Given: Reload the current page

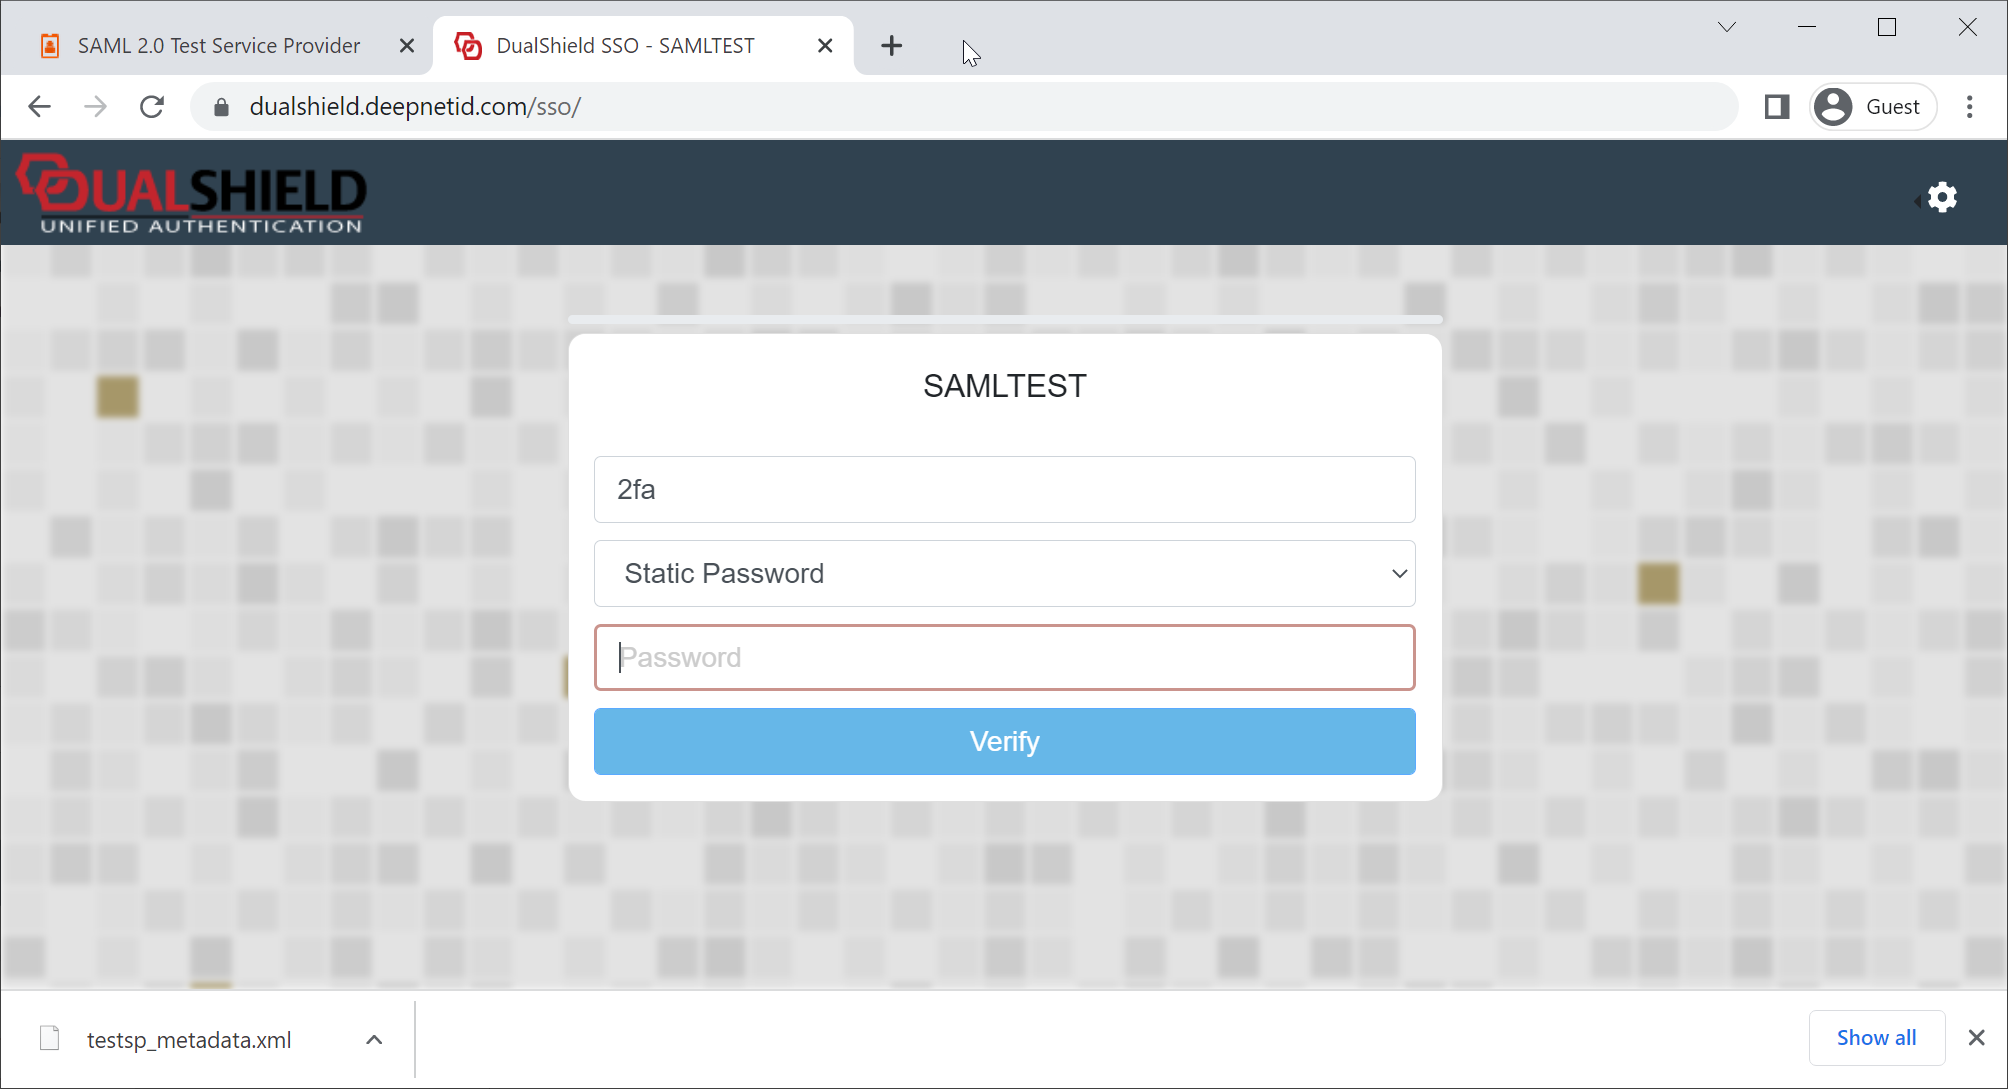Looking at the screenshot, I should click(152, 107).
